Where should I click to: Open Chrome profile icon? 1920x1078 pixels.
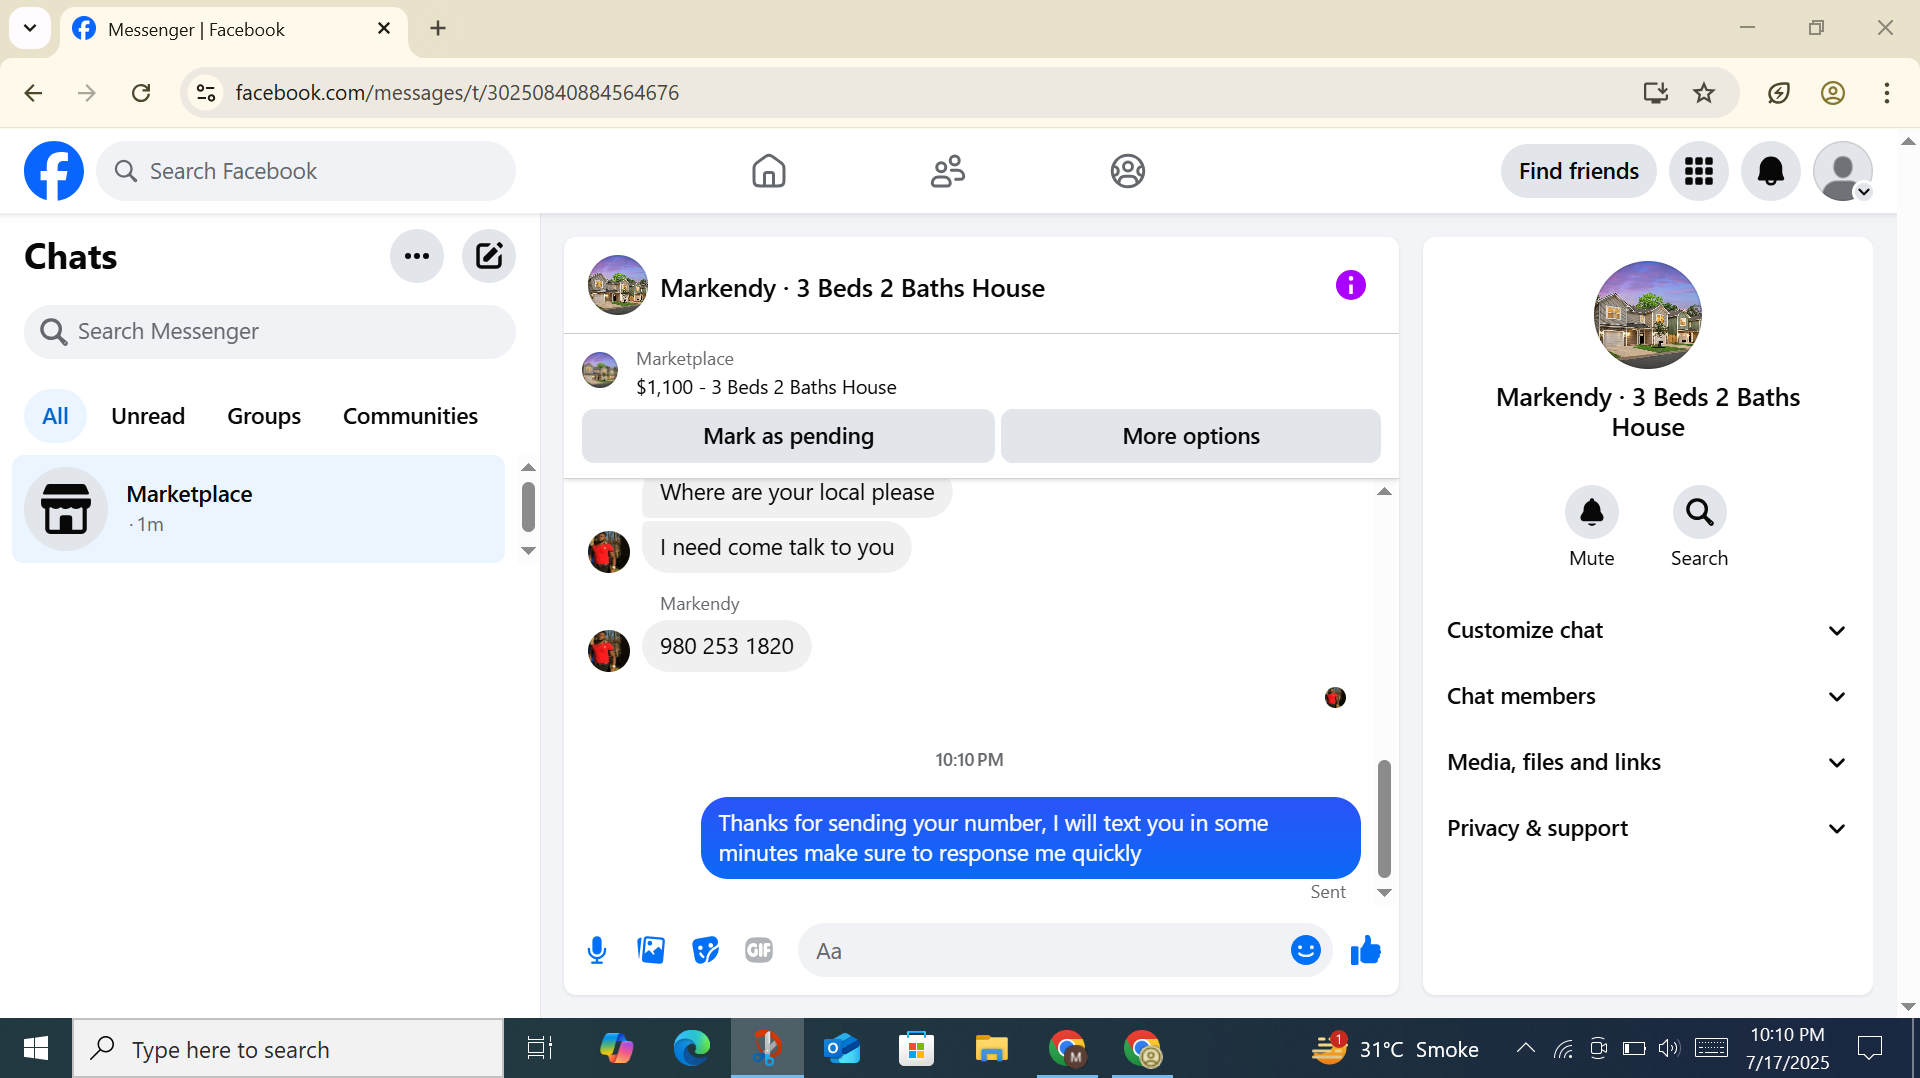coord(1832,92)
